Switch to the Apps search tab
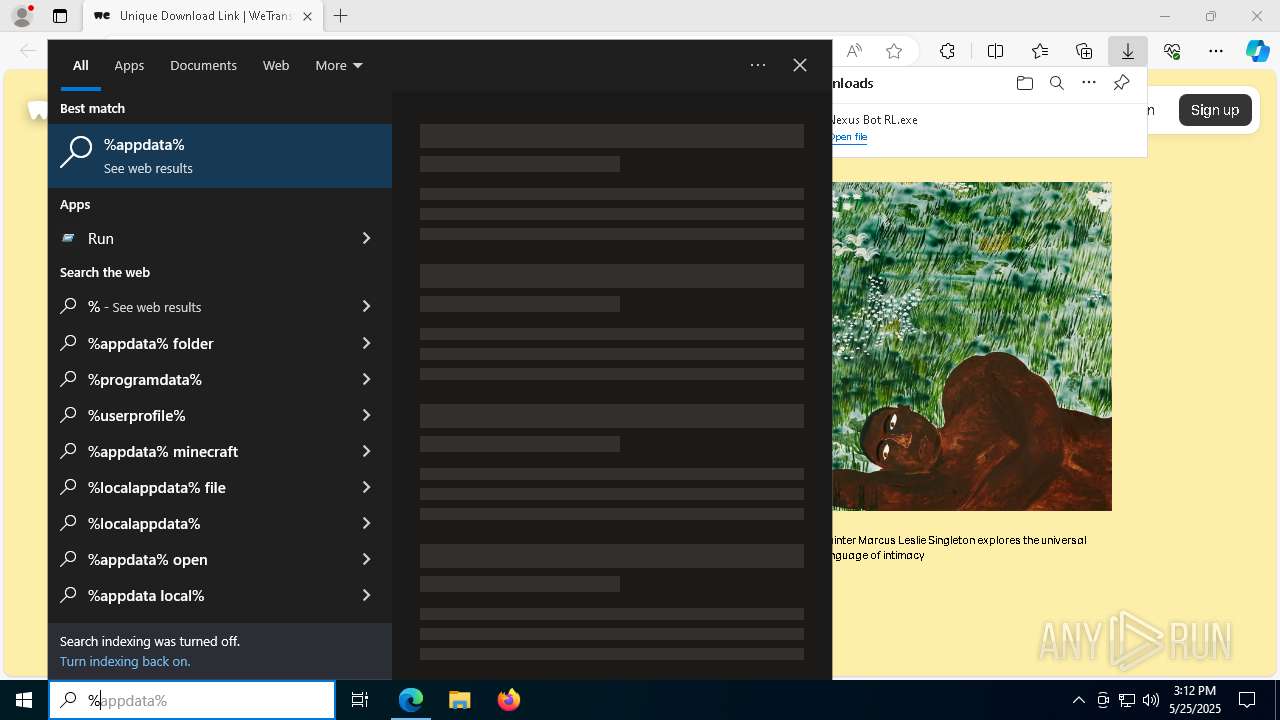The width and height of the screenshot is (1280, 720). click(129, 65)
